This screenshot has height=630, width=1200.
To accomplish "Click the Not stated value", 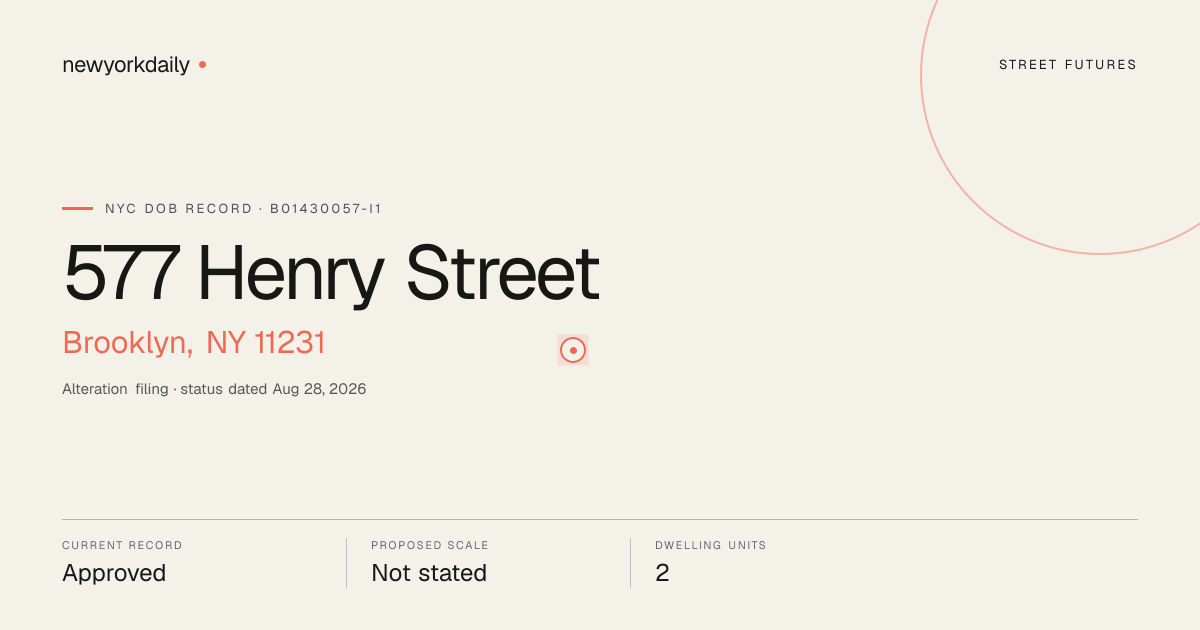I will [x=429, y=573].
